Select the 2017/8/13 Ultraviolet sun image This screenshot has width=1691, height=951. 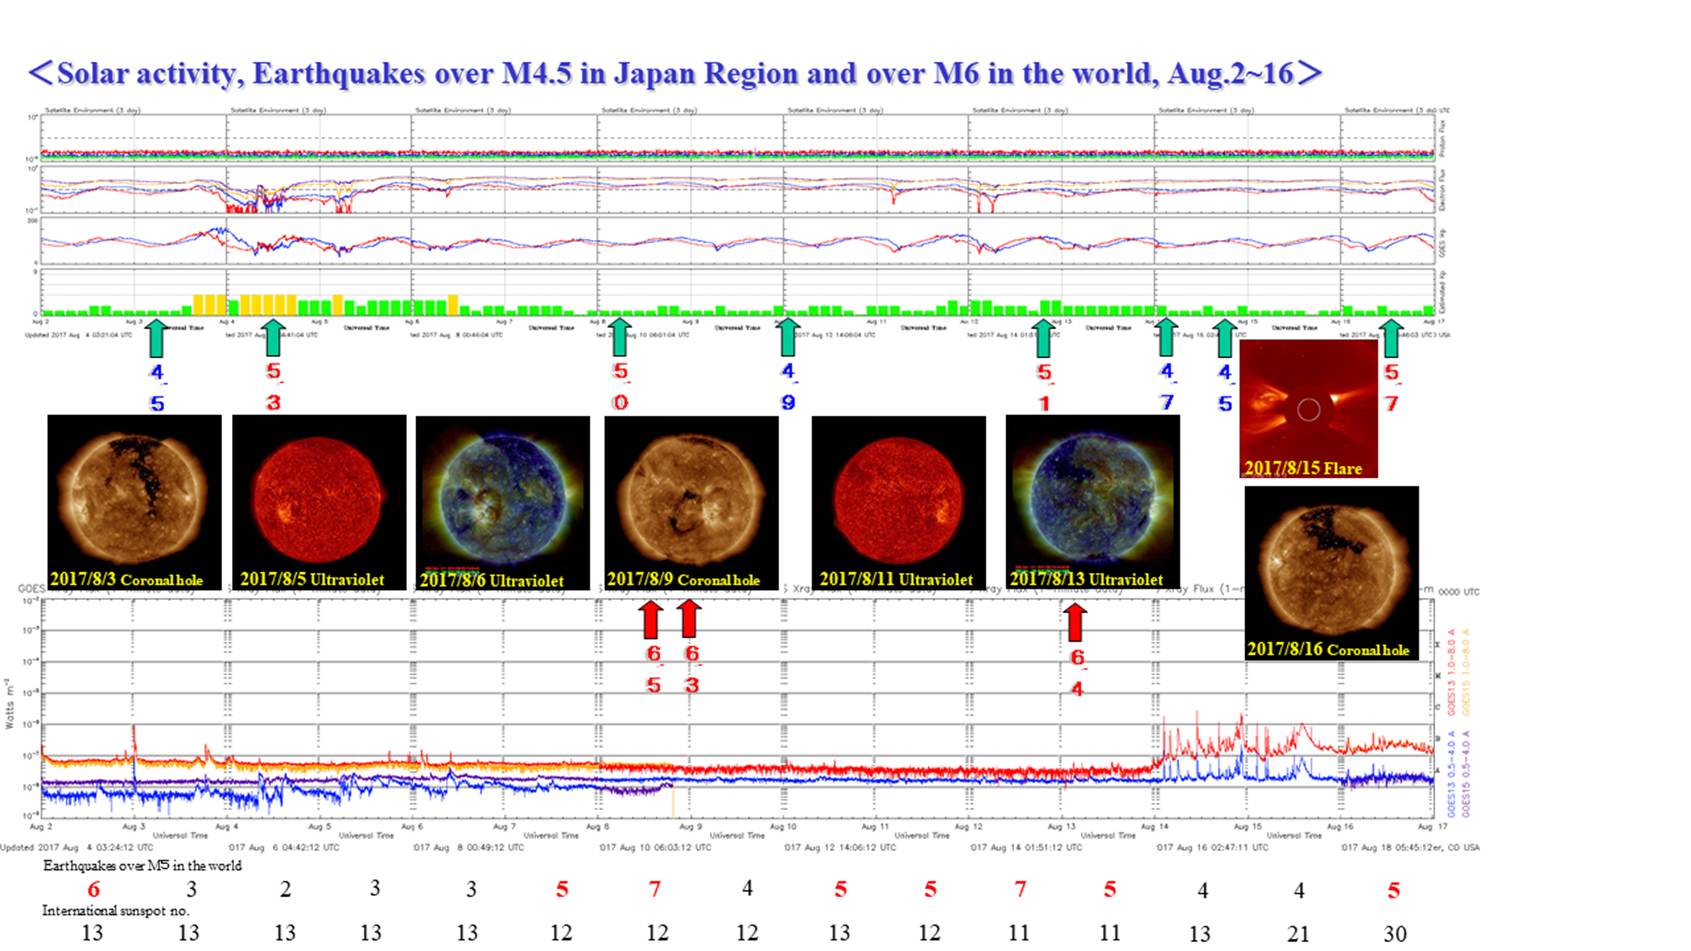coord(1092,502)
